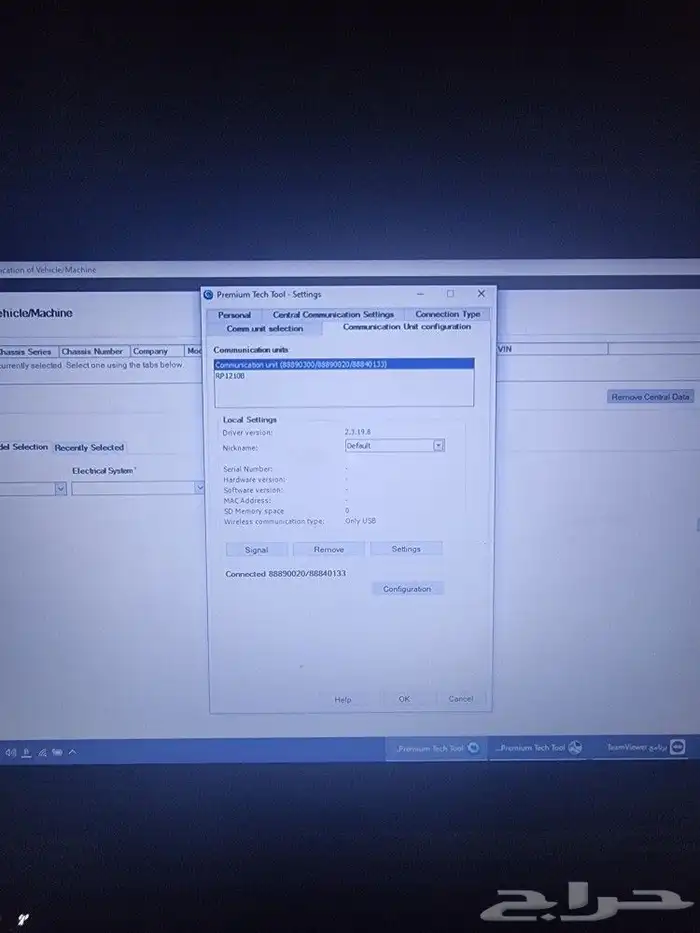Cancel the Settings dialog
The image size is (700, 933).
461,699
